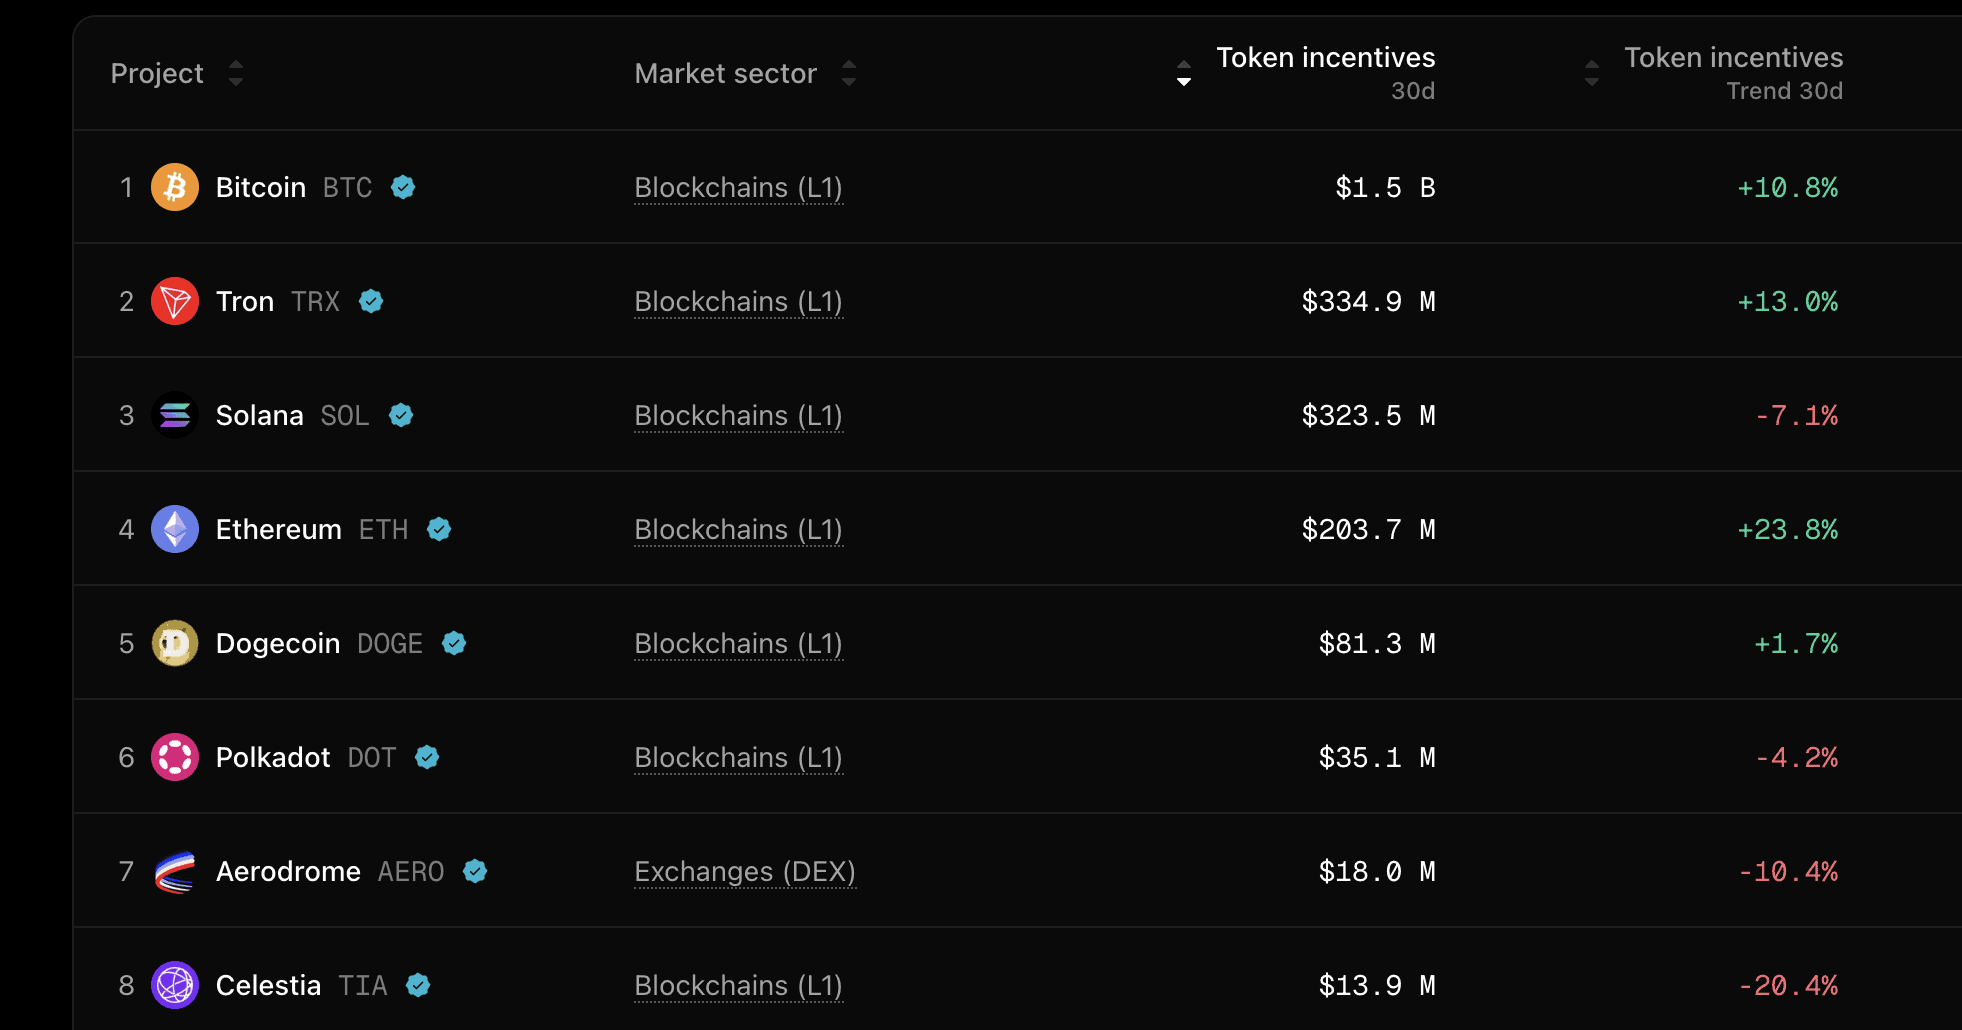Open Blockchains (L1) sector link for Bitcoin
The height and width of the screenshot is (1030, 1962).
738,188
